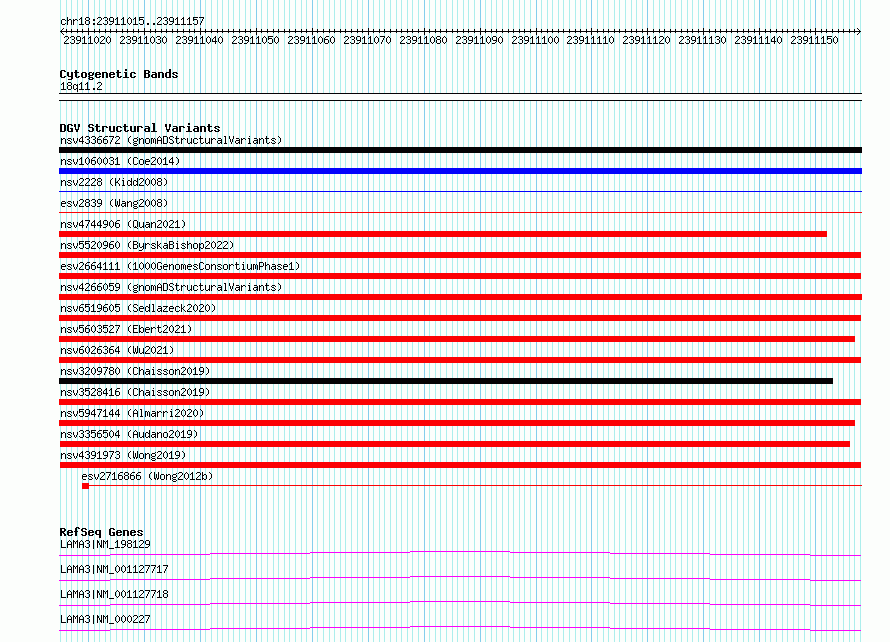Click the chr18:23911015..23911157 region label
The height and width of the screenshot is (642, 890).
(x=132, y=21)
